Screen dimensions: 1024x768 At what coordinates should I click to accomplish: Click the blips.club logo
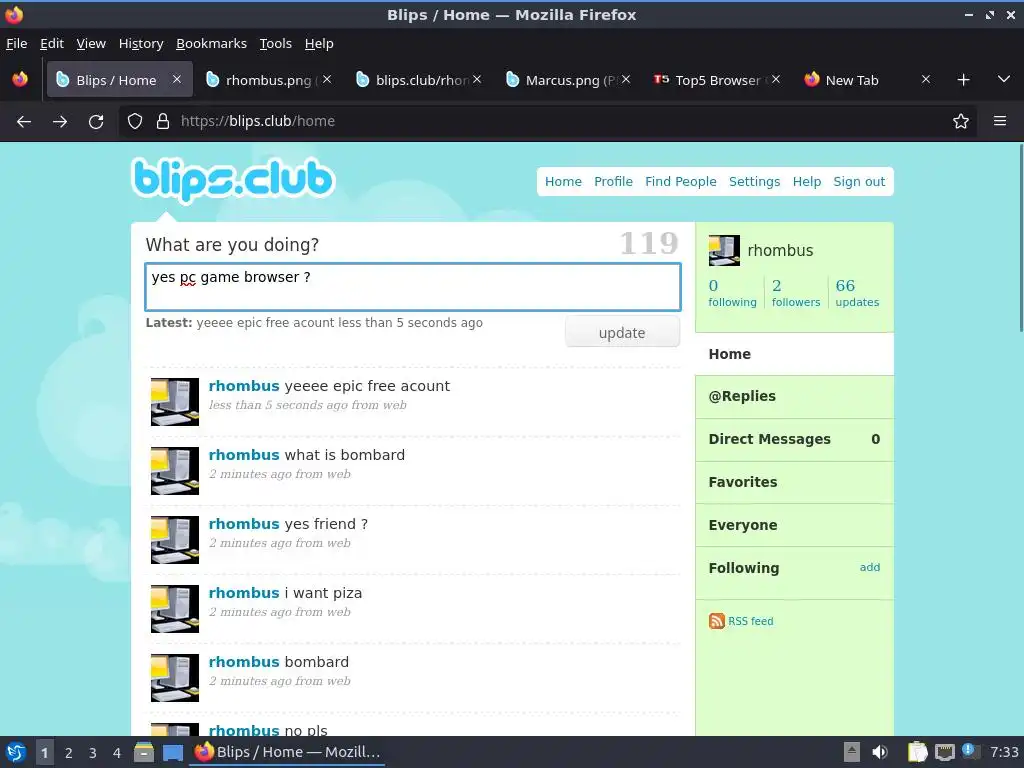(233, 179)
